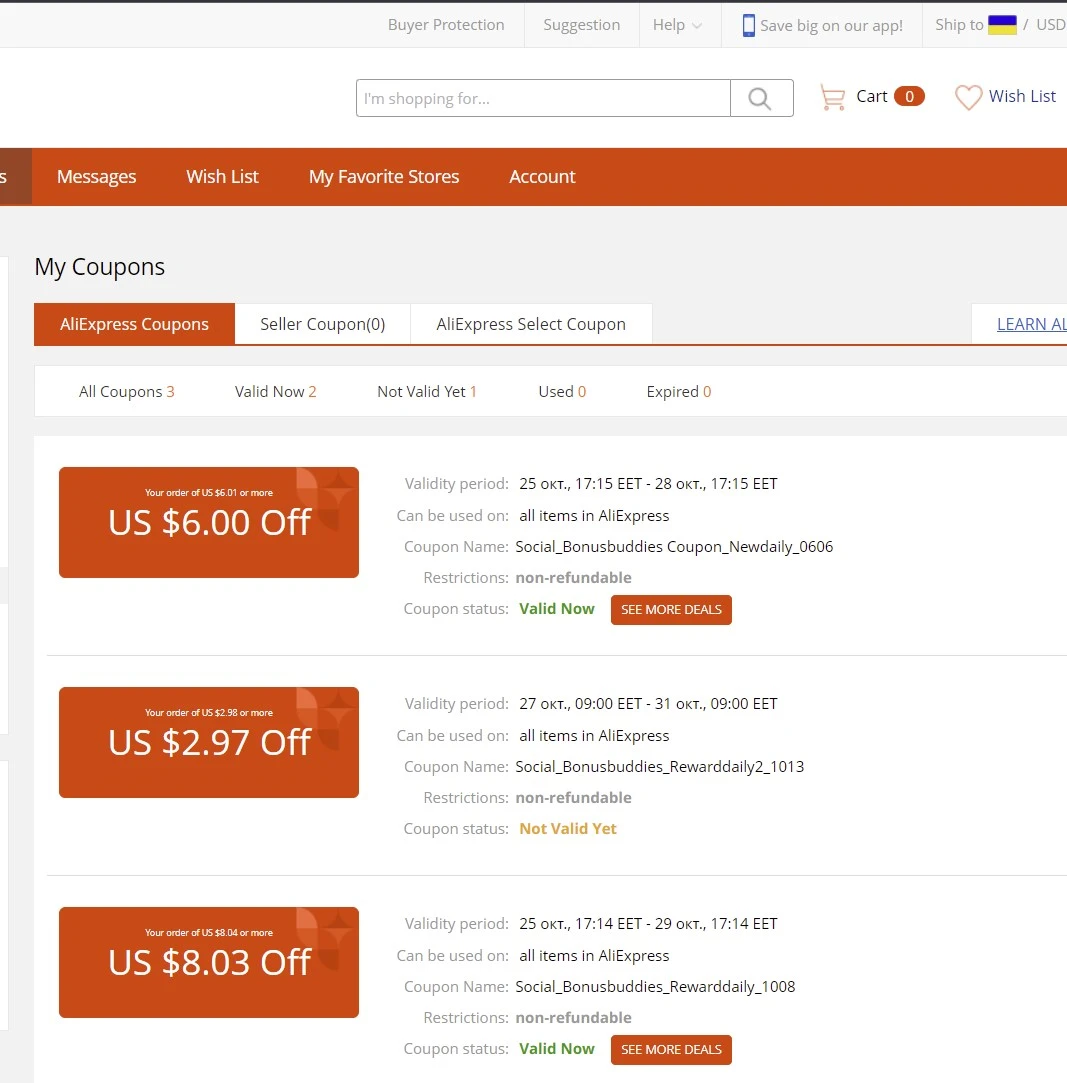The width and height of the screenshot is (1067, 1083).
Task: Tap the mobile phone app icon
Action: coord(748,26)
